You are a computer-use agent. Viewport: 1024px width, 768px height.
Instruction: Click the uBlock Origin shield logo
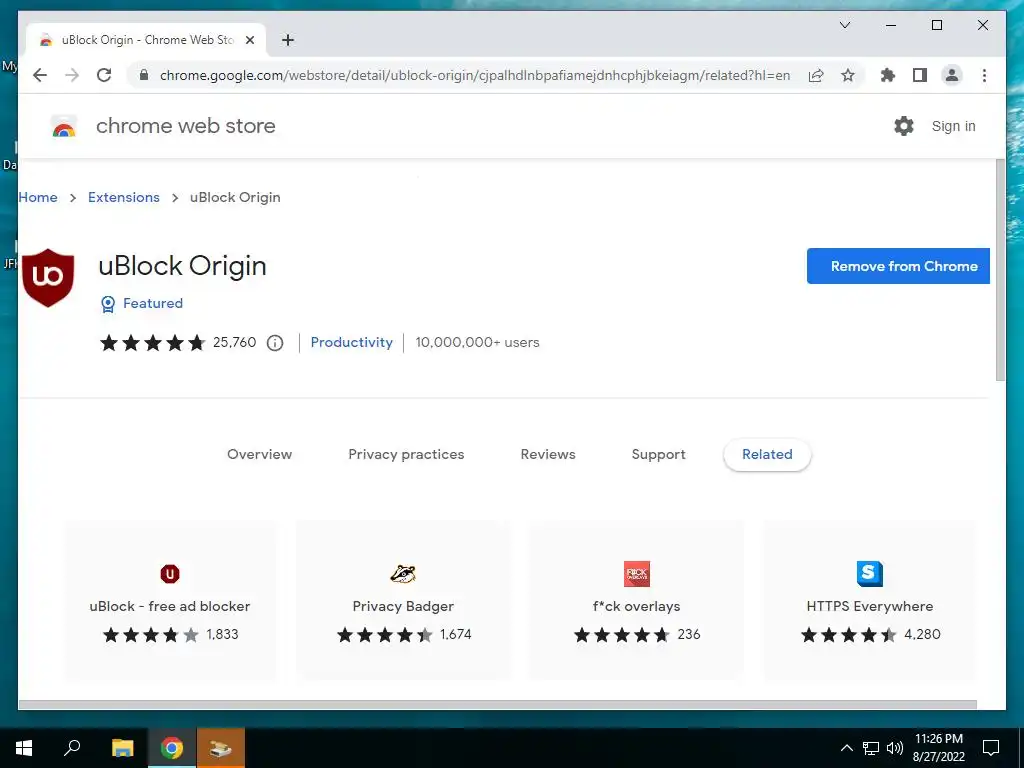pyautogui.click(x=48, y=278)
